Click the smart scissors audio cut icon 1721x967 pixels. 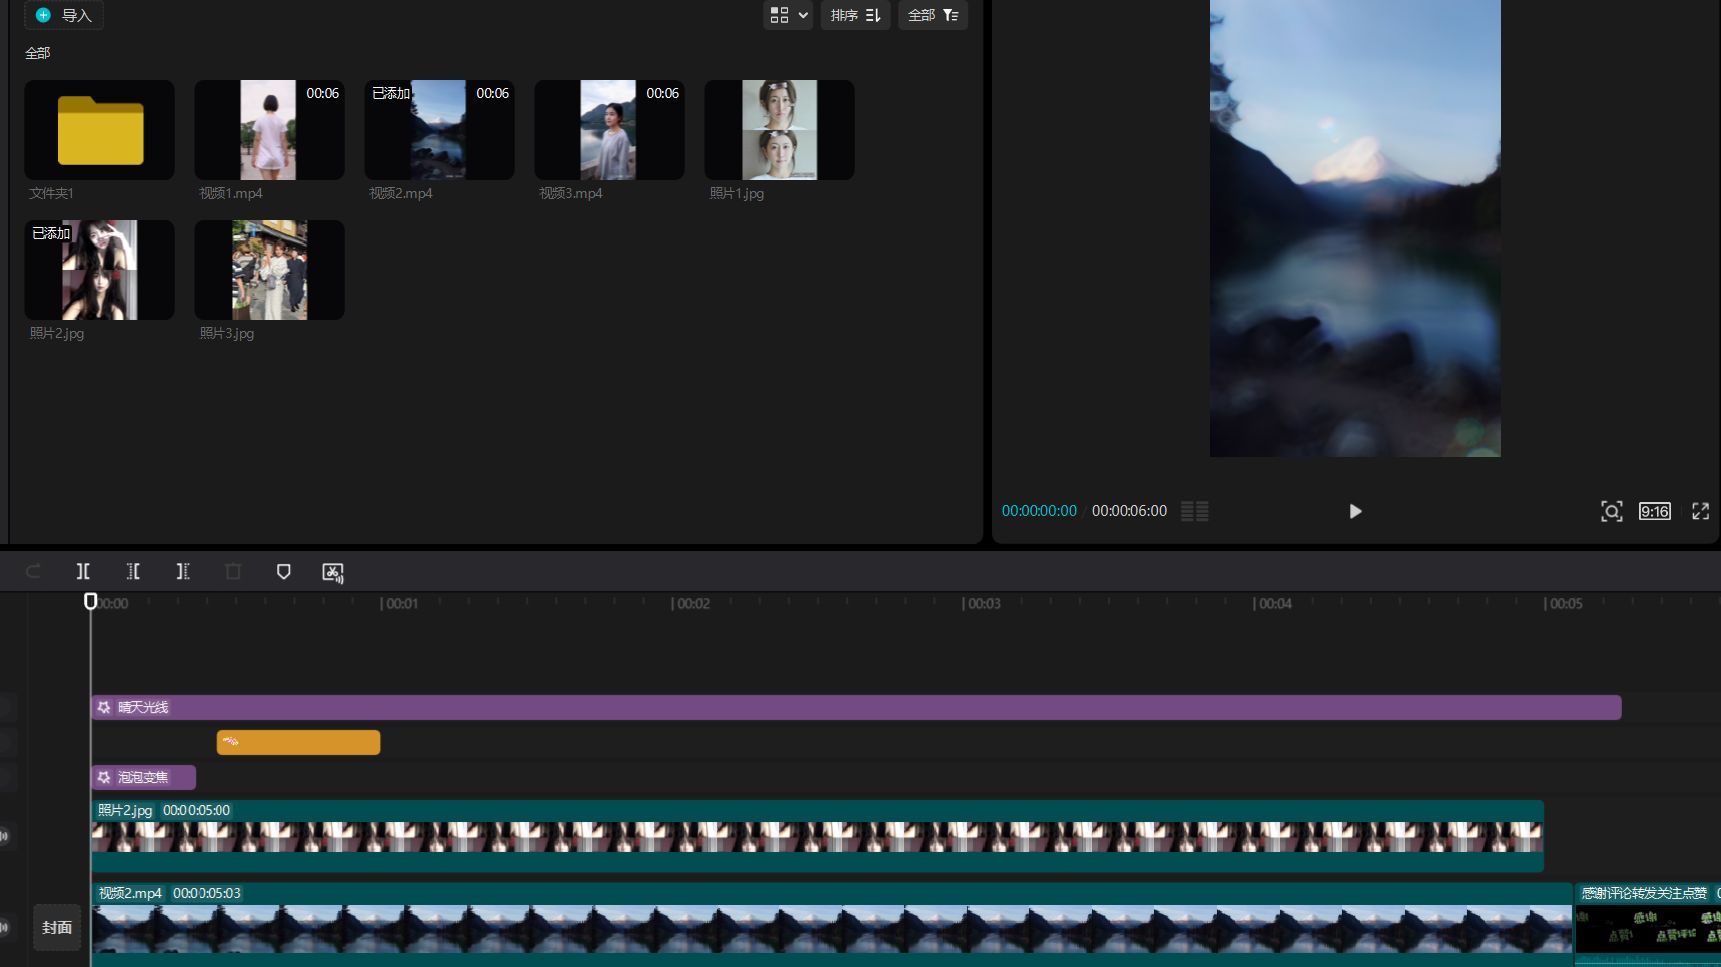[333, 572]
